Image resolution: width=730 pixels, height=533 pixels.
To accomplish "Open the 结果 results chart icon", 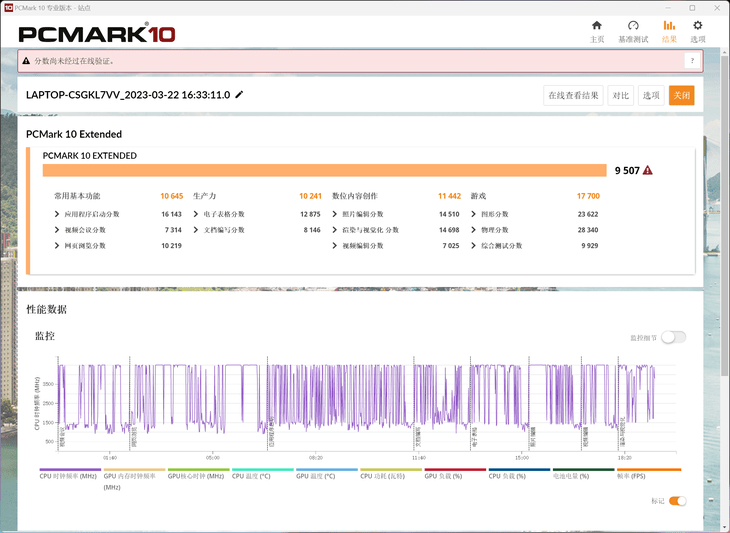I will [669, 25].
